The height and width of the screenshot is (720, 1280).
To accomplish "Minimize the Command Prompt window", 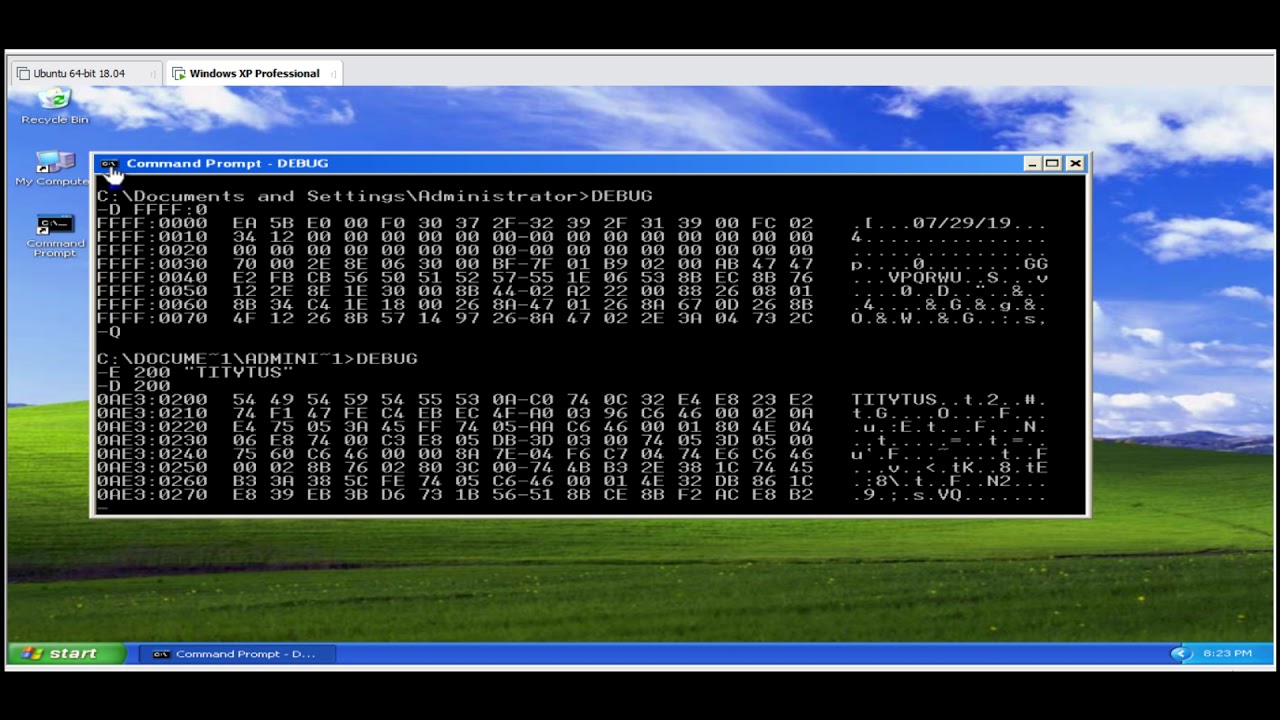I will click(1032, 164).
